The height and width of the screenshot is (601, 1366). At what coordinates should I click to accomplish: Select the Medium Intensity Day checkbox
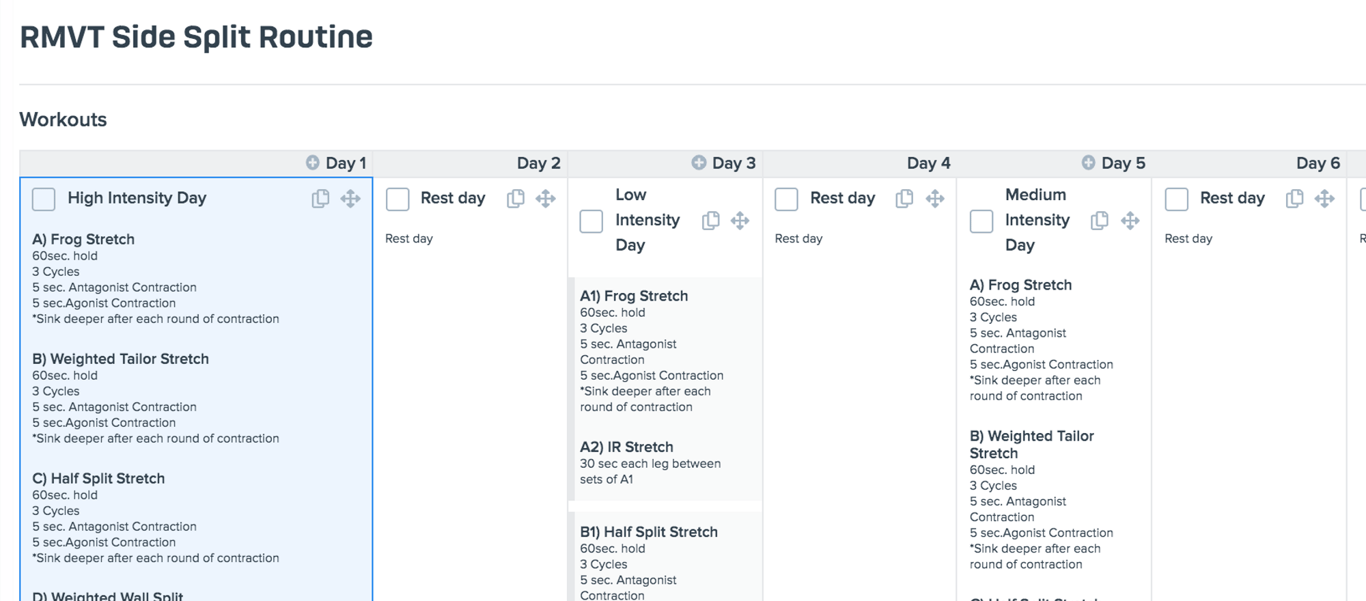tap(981, 220)
